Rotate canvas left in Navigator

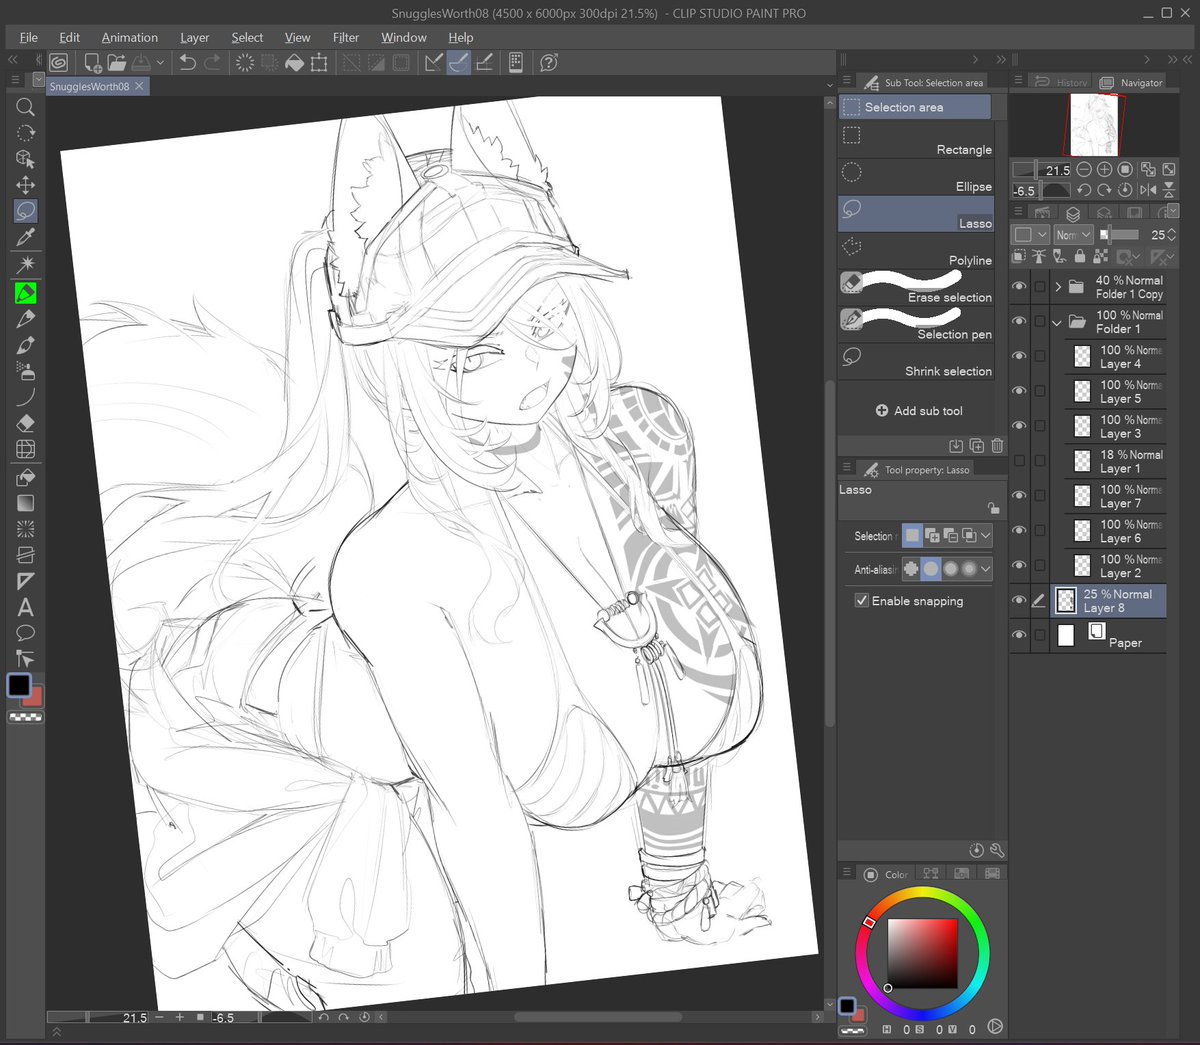tap(1084, 190)
